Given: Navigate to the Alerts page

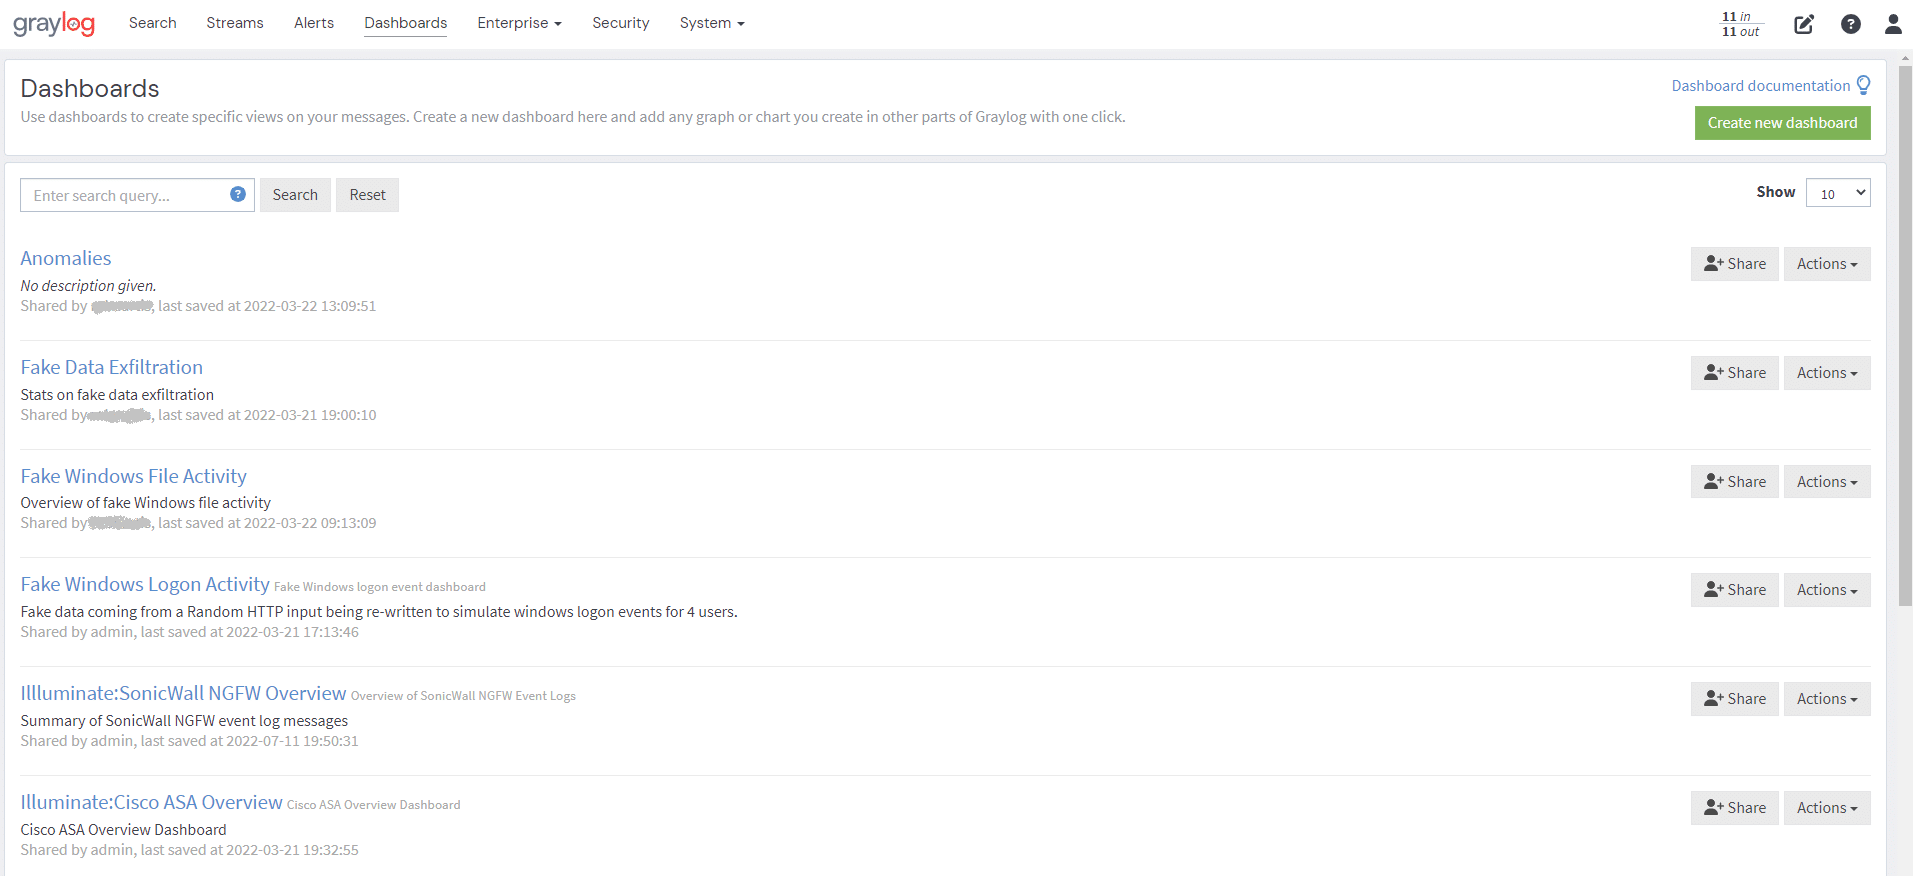Looking at the screenshot, I should [314, 23].
